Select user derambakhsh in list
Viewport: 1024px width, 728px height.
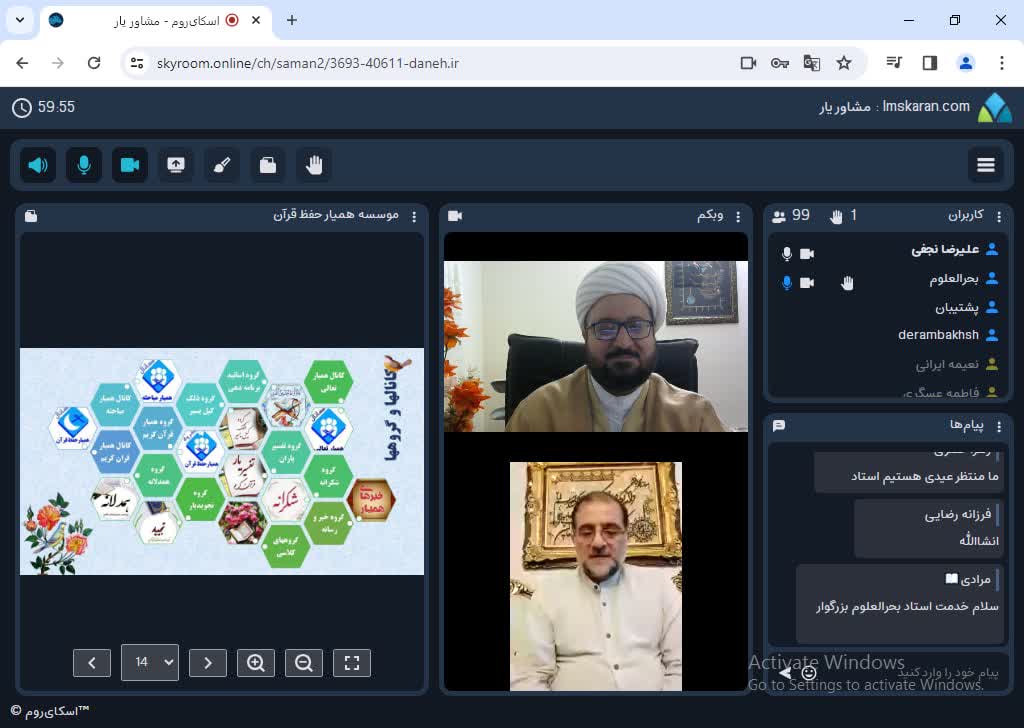(x=938, y=335)
